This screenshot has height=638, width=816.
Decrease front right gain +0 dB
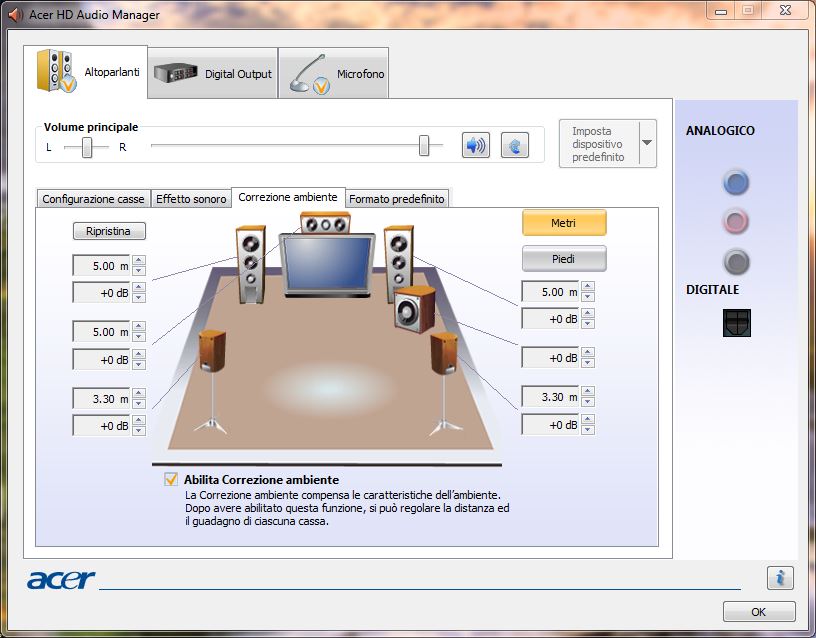point(588,324)
